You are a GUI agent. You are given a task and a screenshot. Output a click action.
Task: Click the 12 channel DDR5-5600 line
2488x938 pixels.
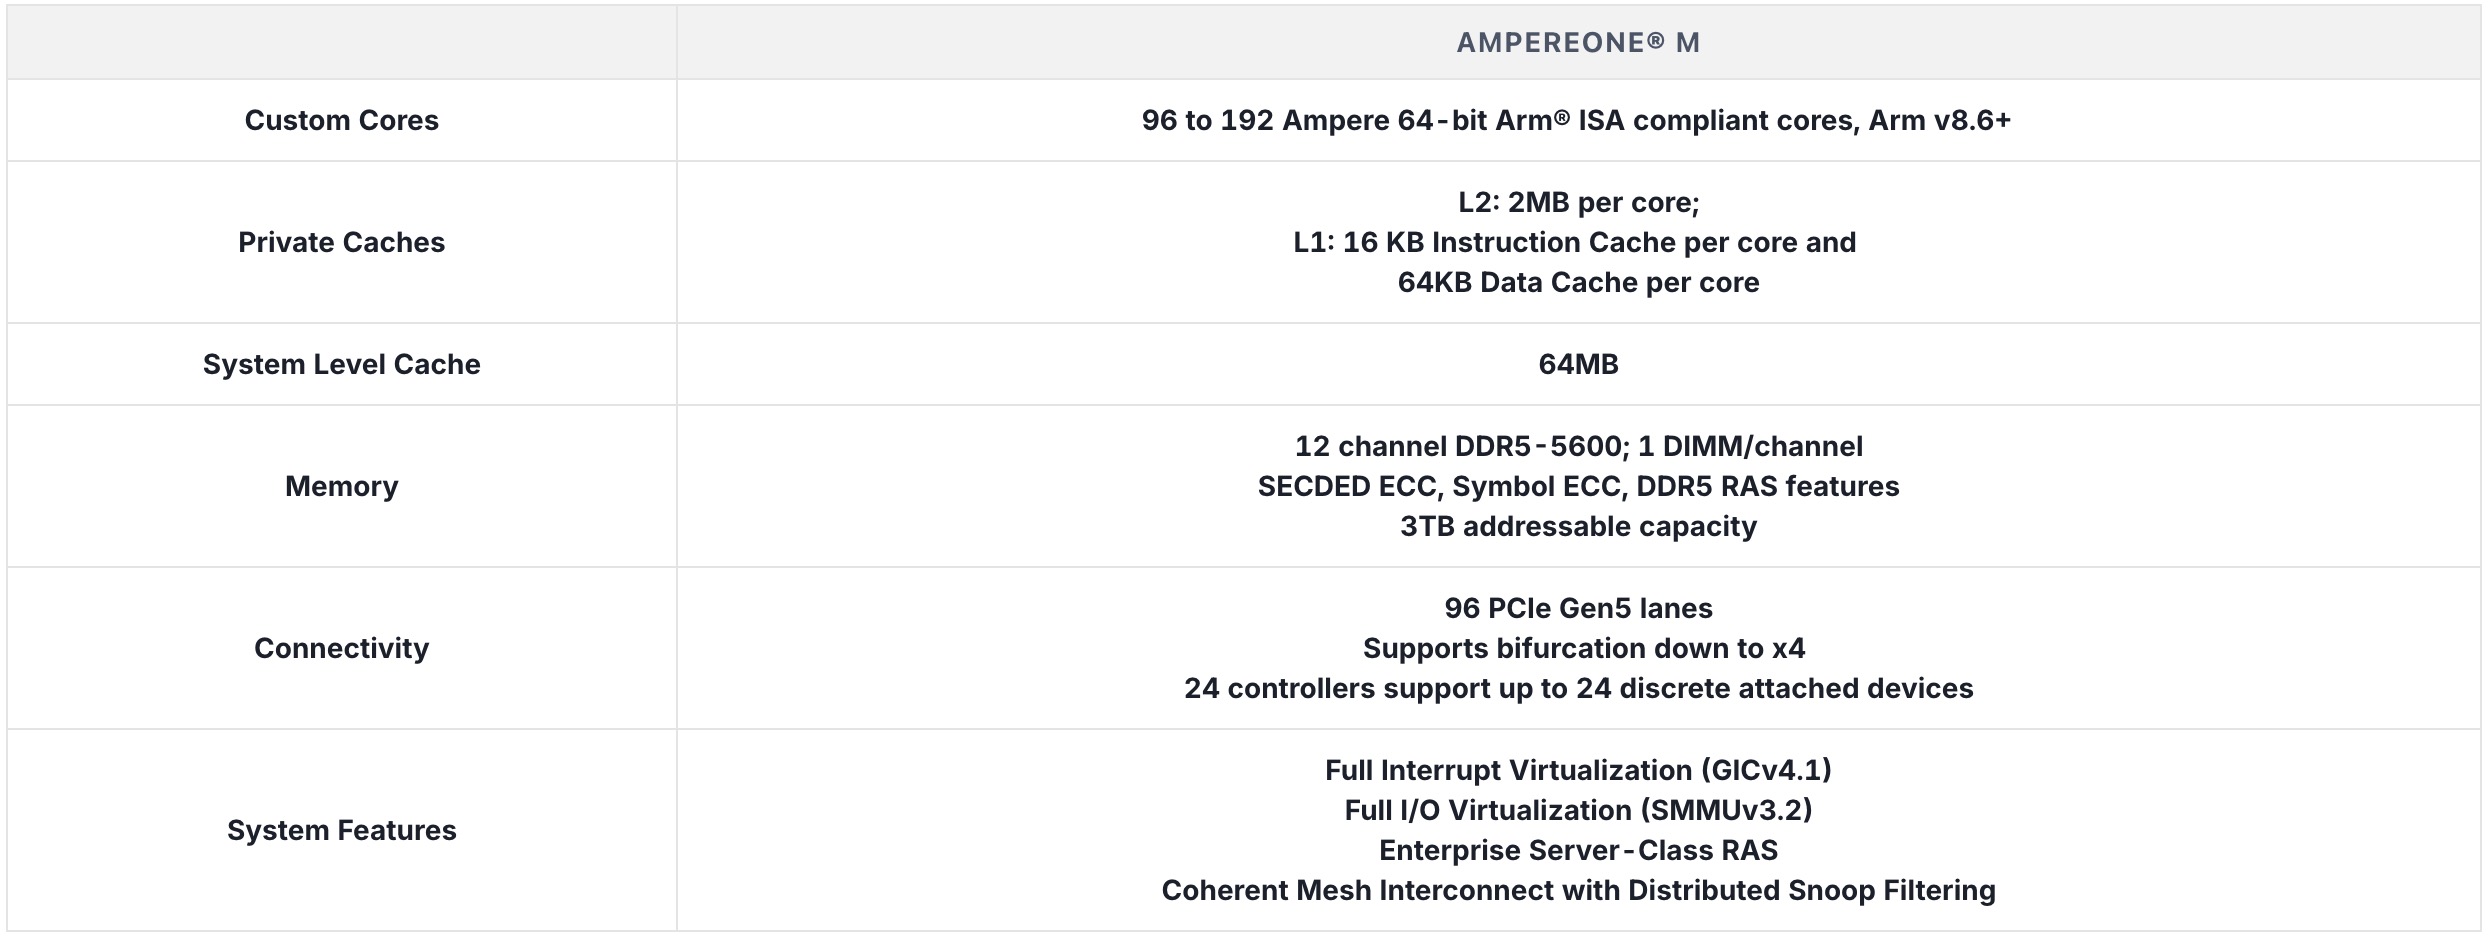coord(1578,446)
